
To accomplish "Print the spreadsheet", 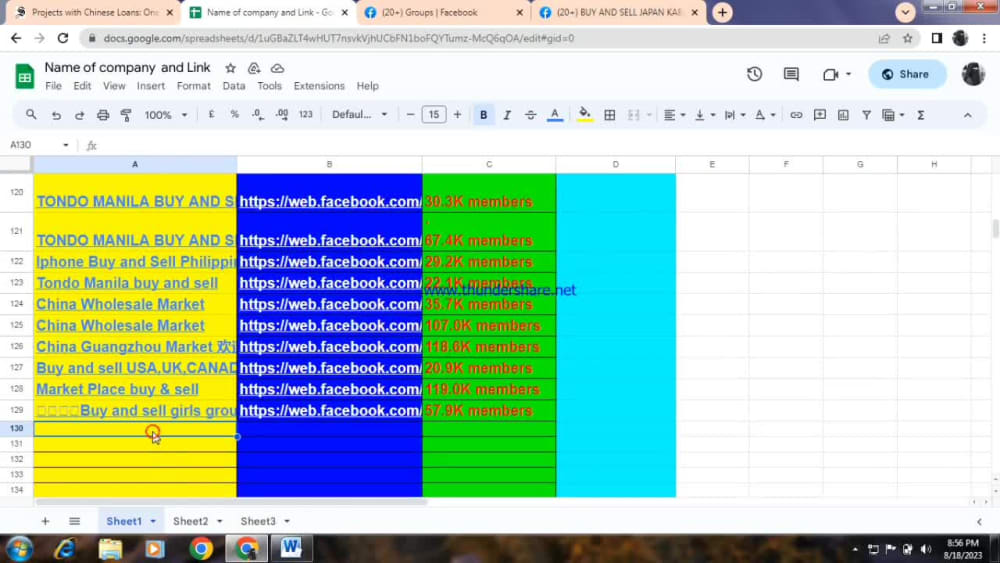I will [x=103, y=115].
